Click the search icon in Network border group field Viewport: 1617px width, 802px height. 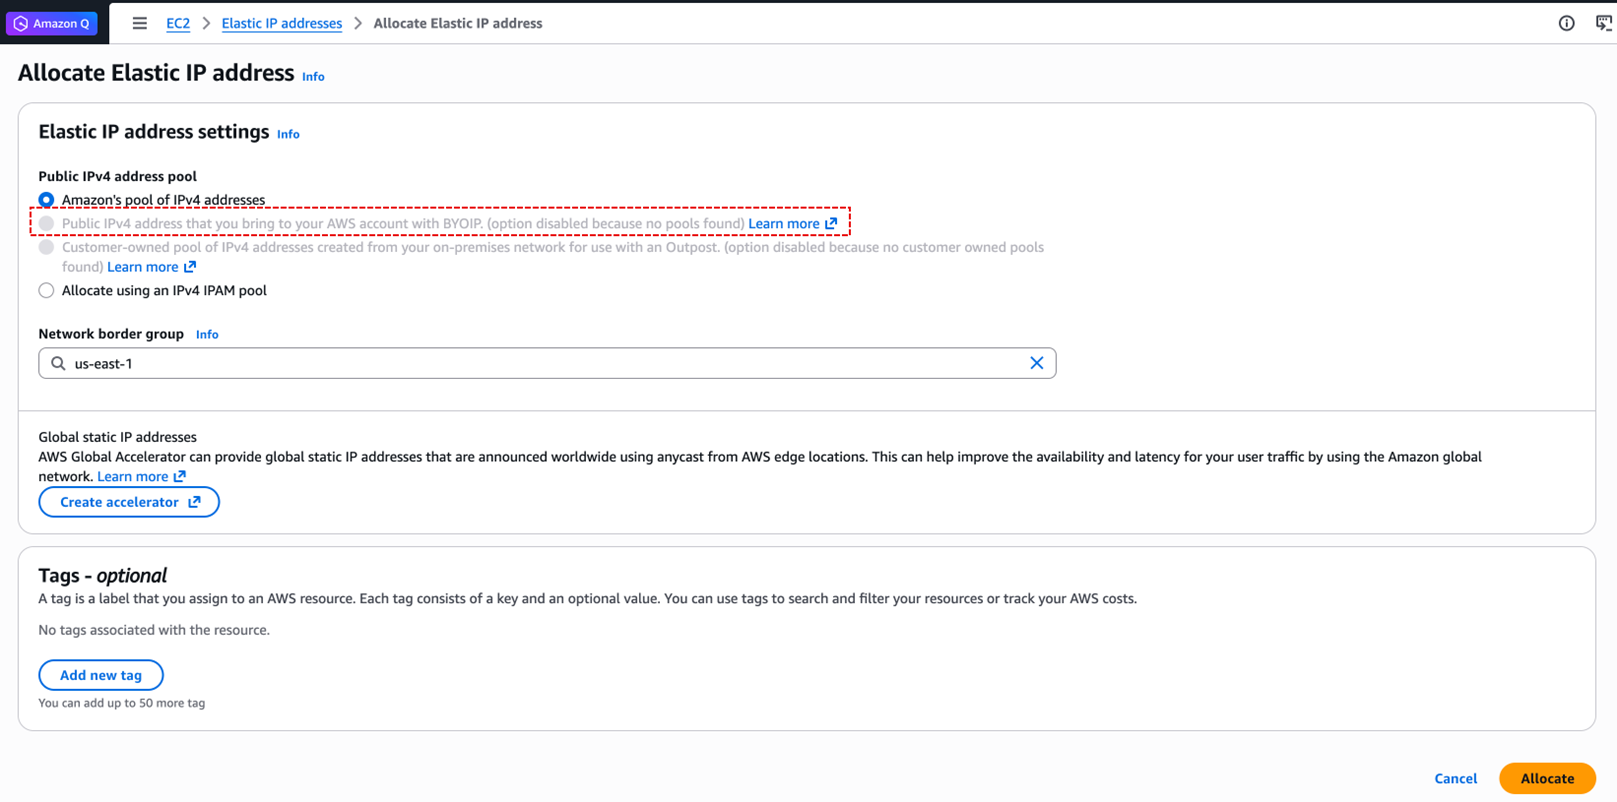click(x=58, y=363)
